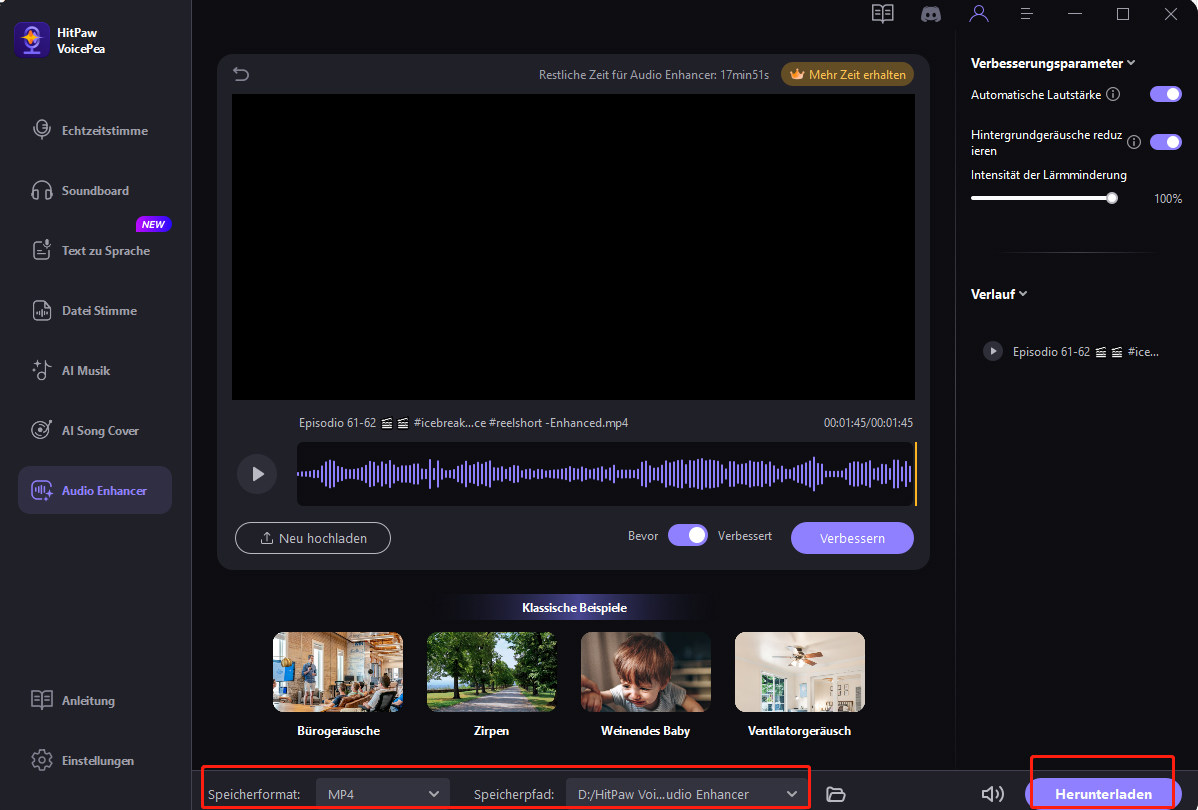Open the Anleitung guide

pos(73,701)
